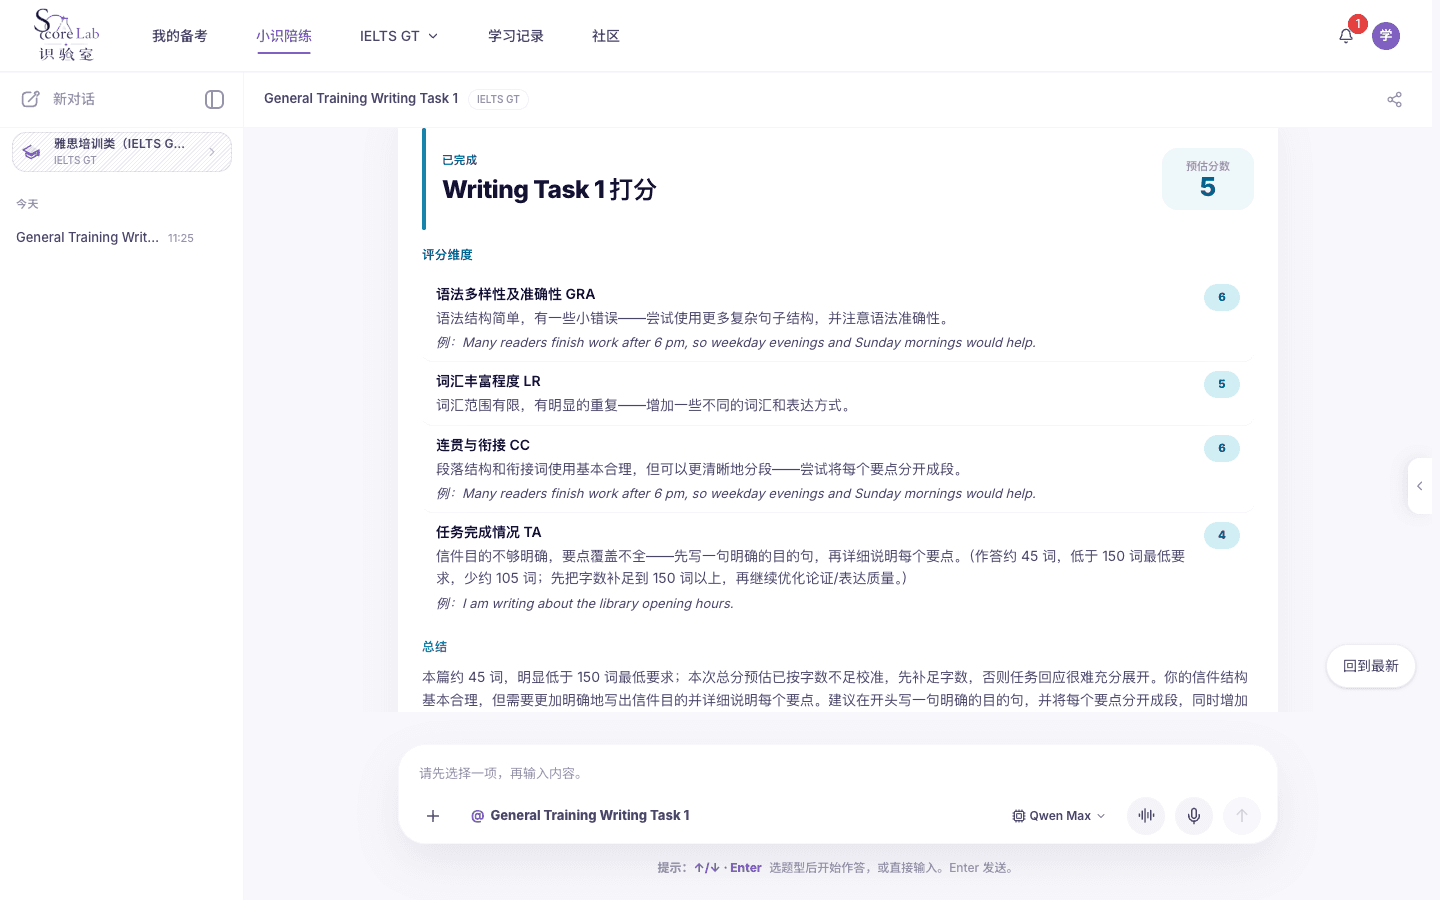Click the TA score badge 4
This screenshot has height=900, width=1440.
pyautogui.click(x=1222, y=535)
